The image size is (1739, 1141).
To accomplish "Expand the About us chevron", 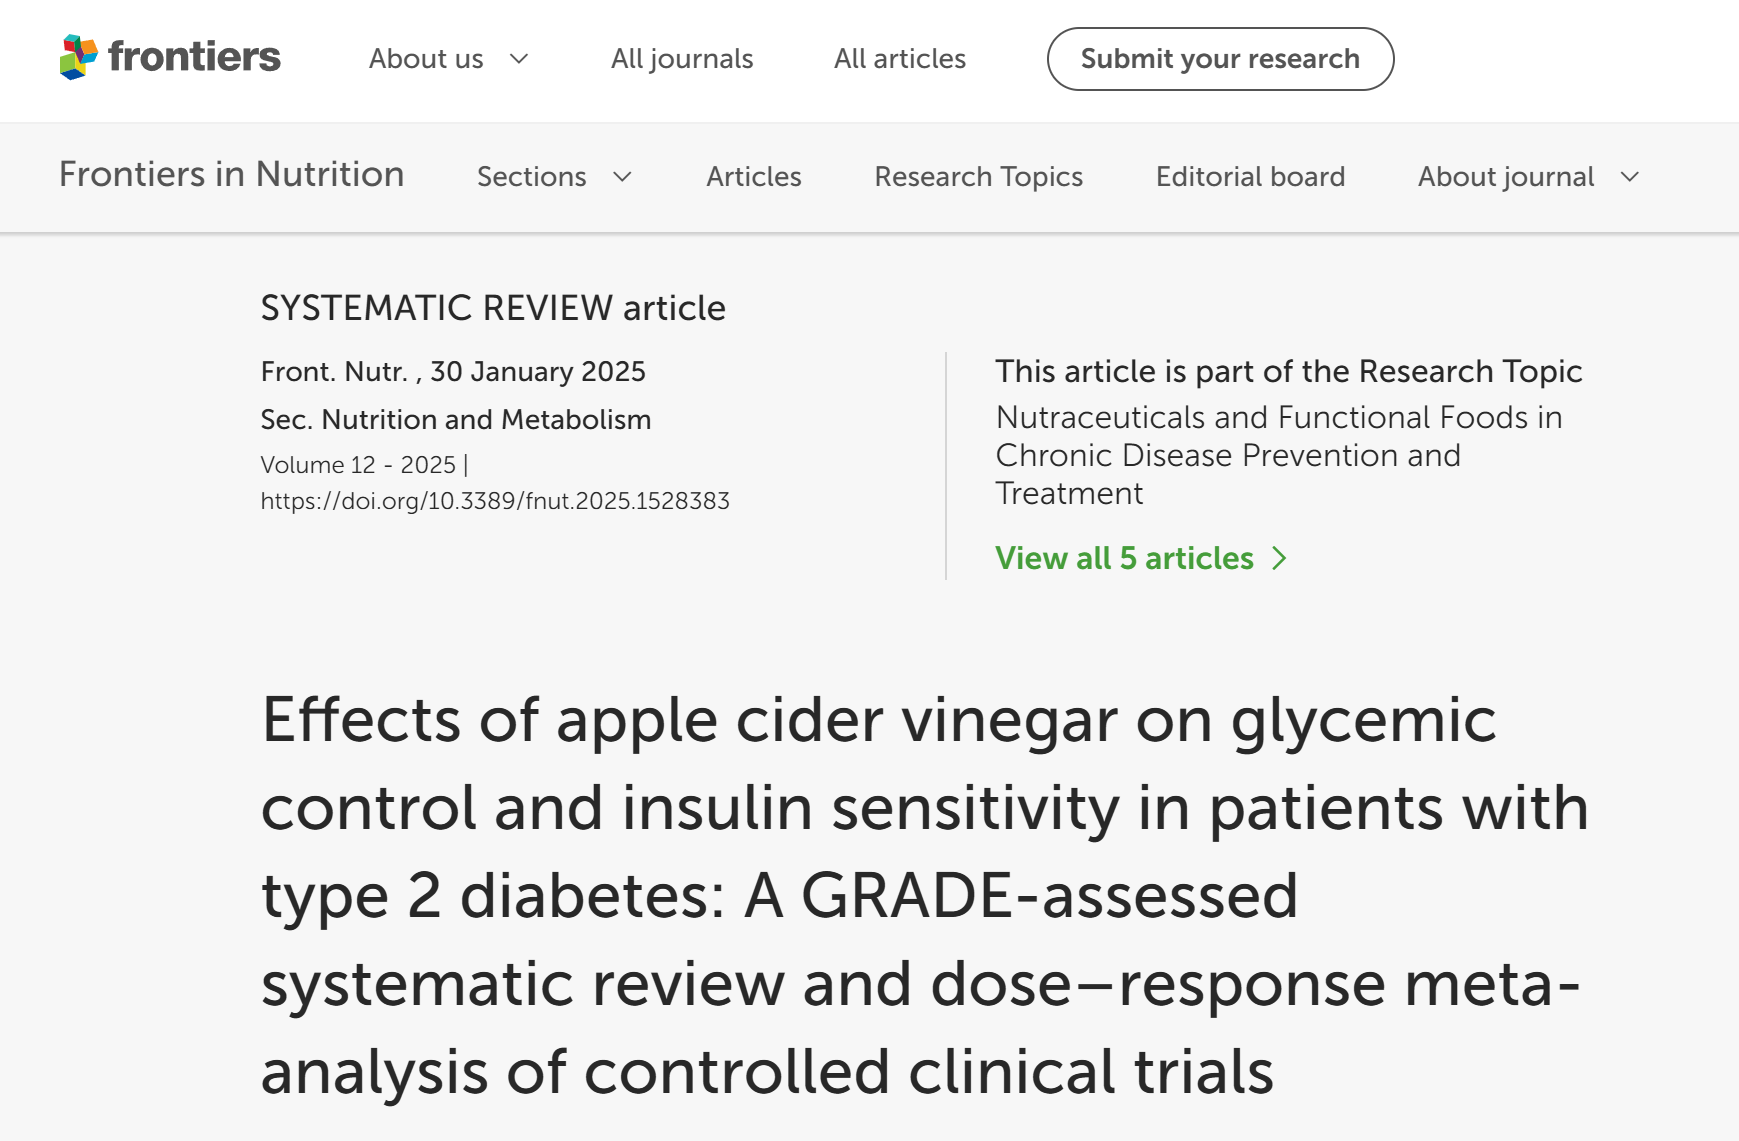I will [519, 59].
